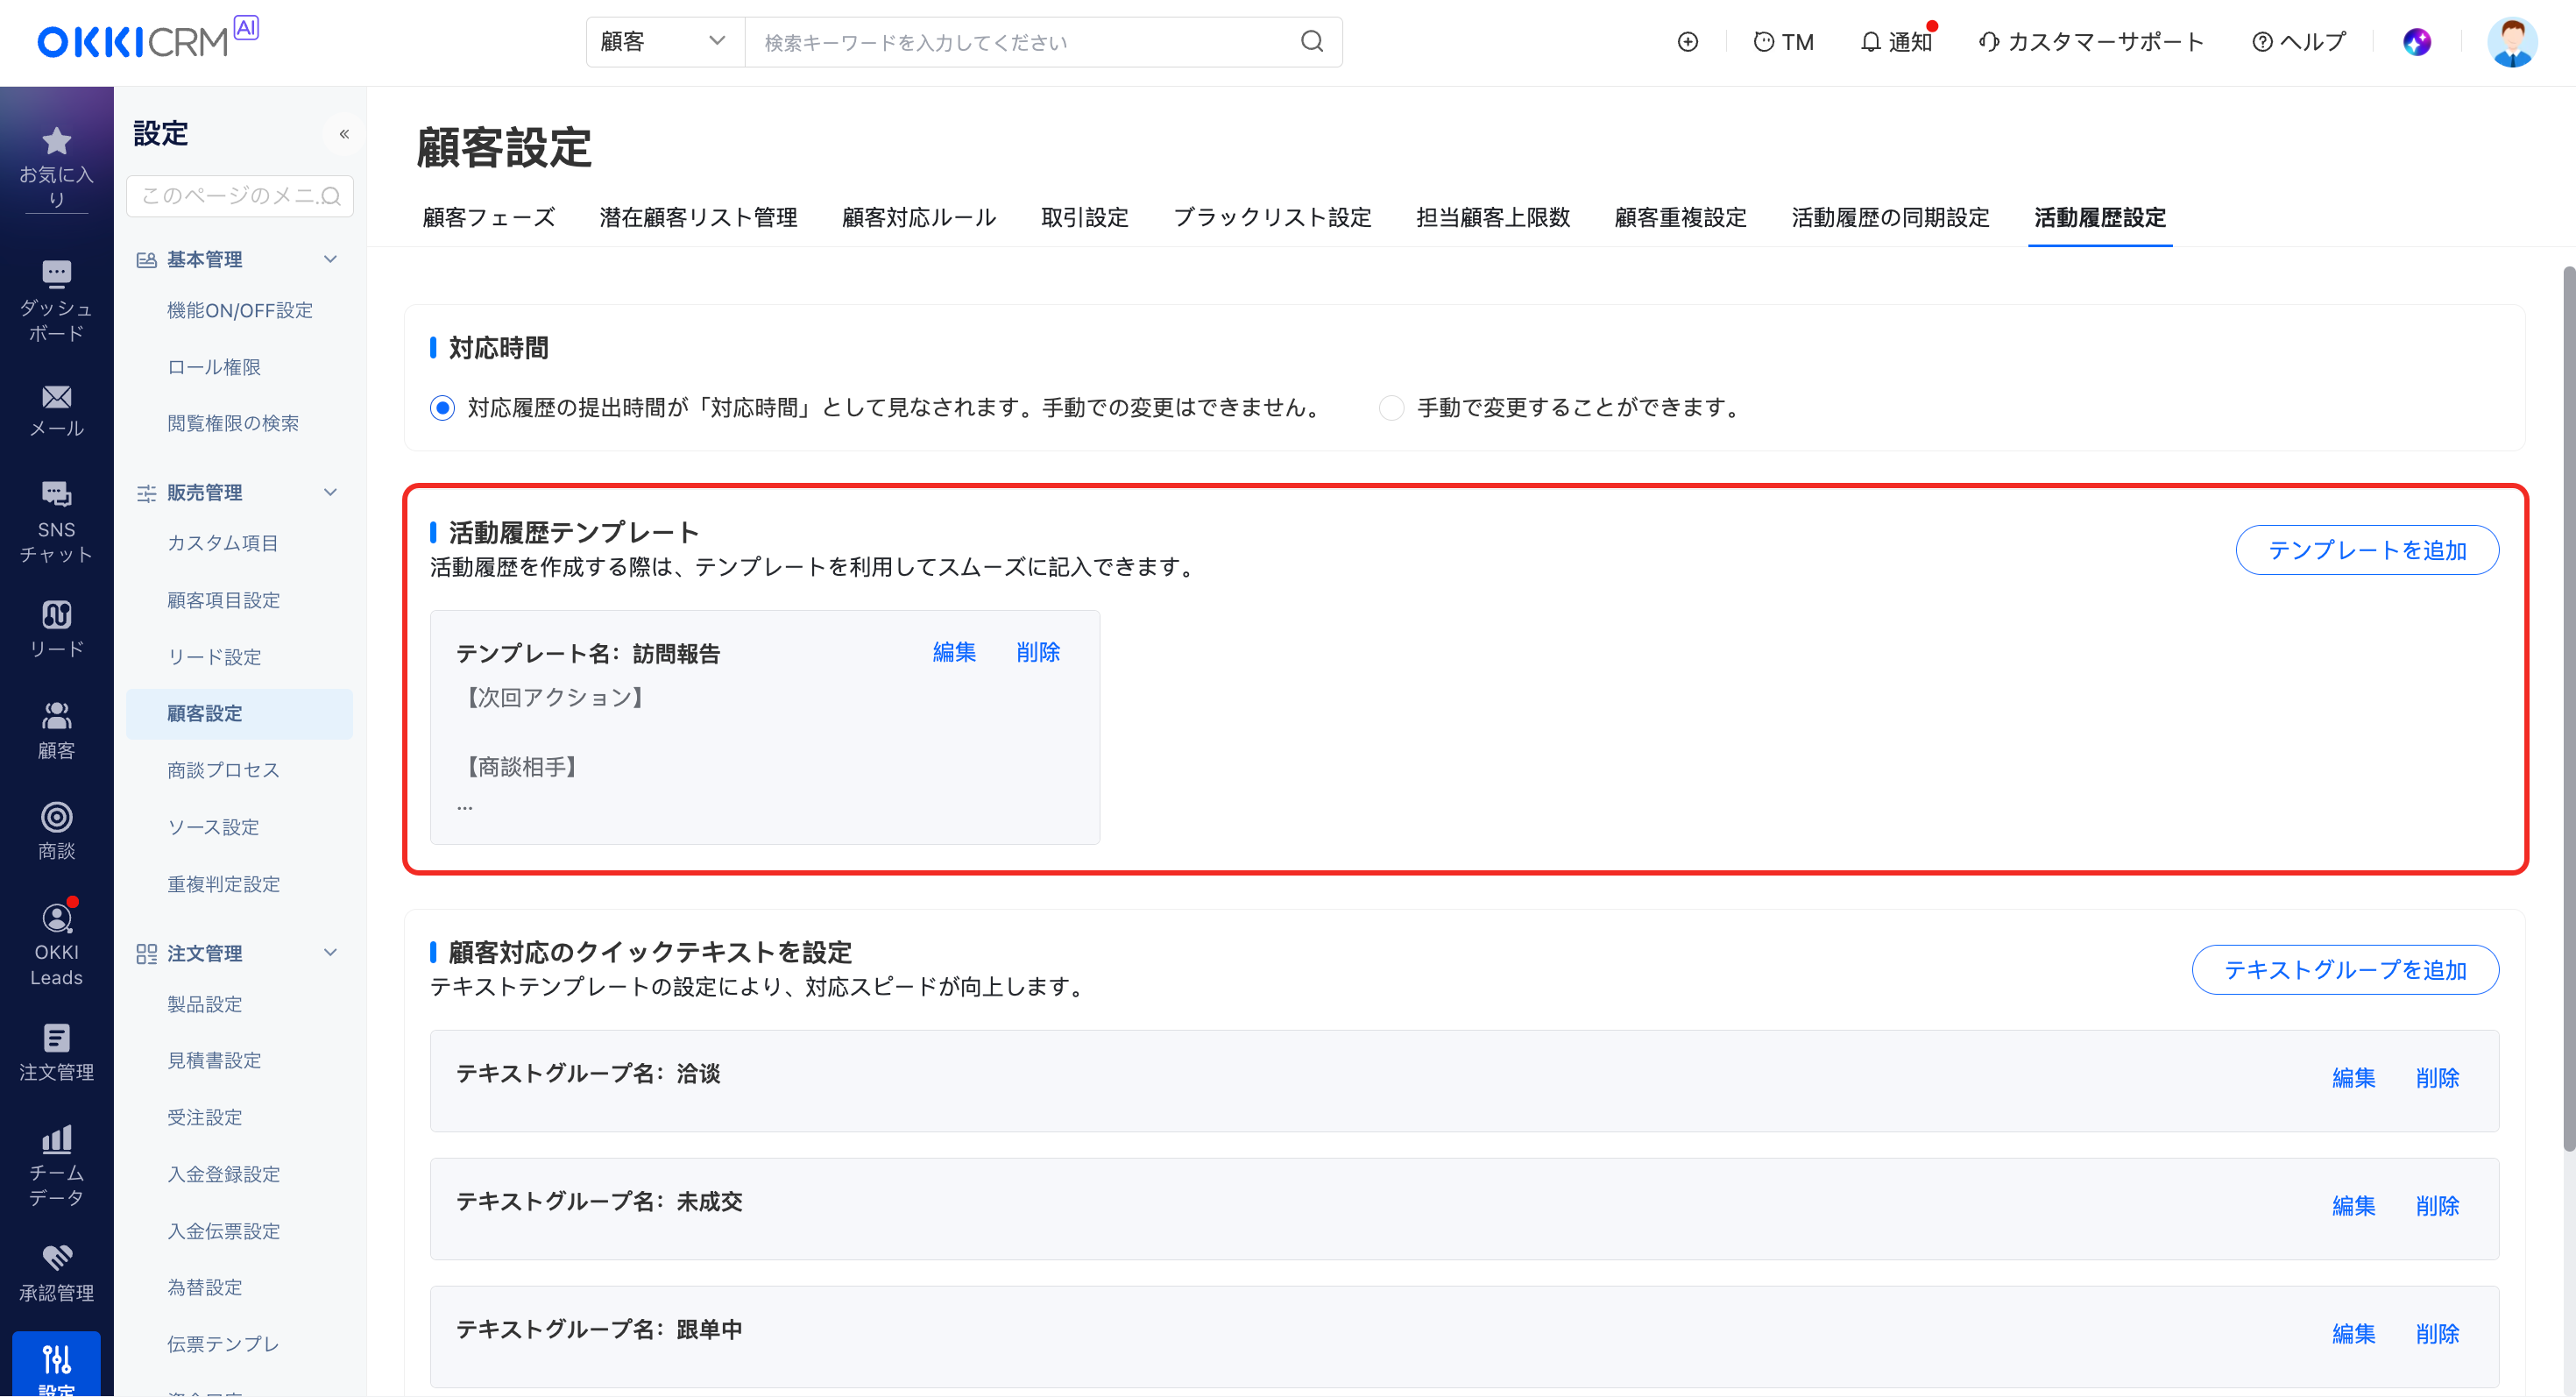Image resolution: width=2576 pixels, height=1397 pixels.
Task: Edit the 未成交 text group
Action: [2354, 1206]
